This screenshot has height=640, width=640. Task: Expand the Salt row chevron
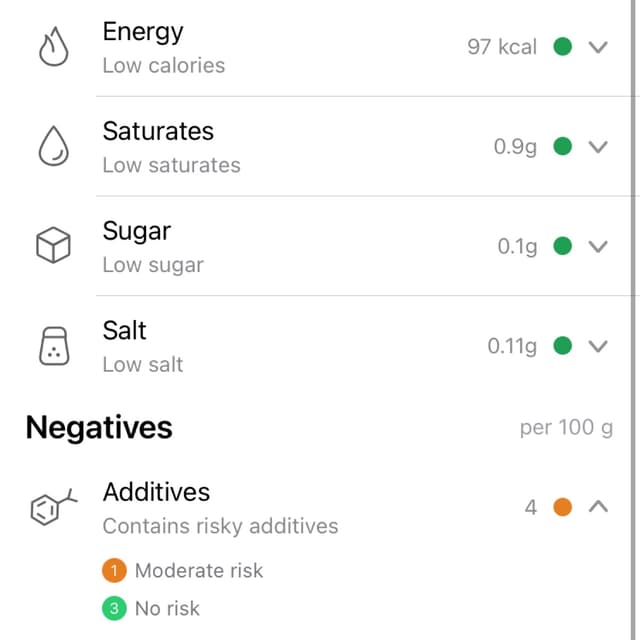[x=598, y=346]
